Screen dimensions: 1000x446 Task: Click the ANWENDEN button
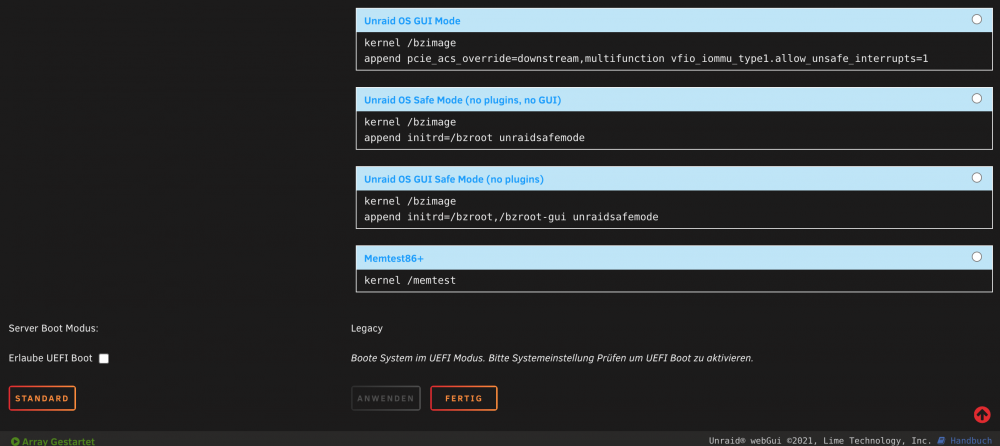(385, 398)
